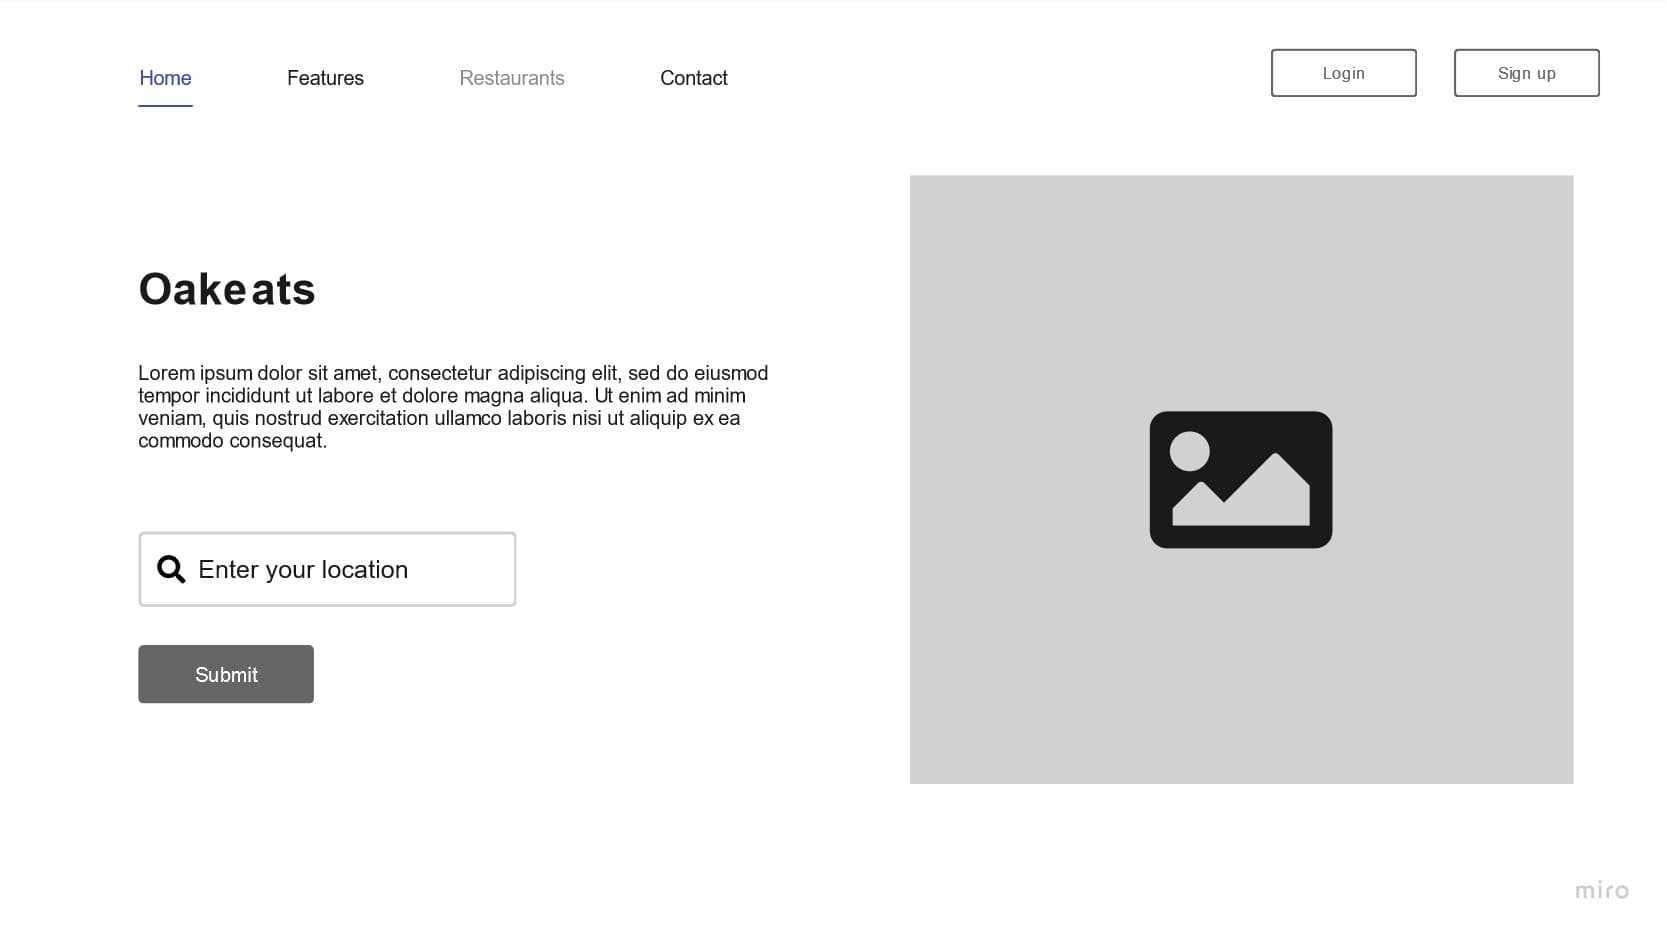Click the circle sun in the placeholder icon

pyautogui.click(x=1190, y=452)
